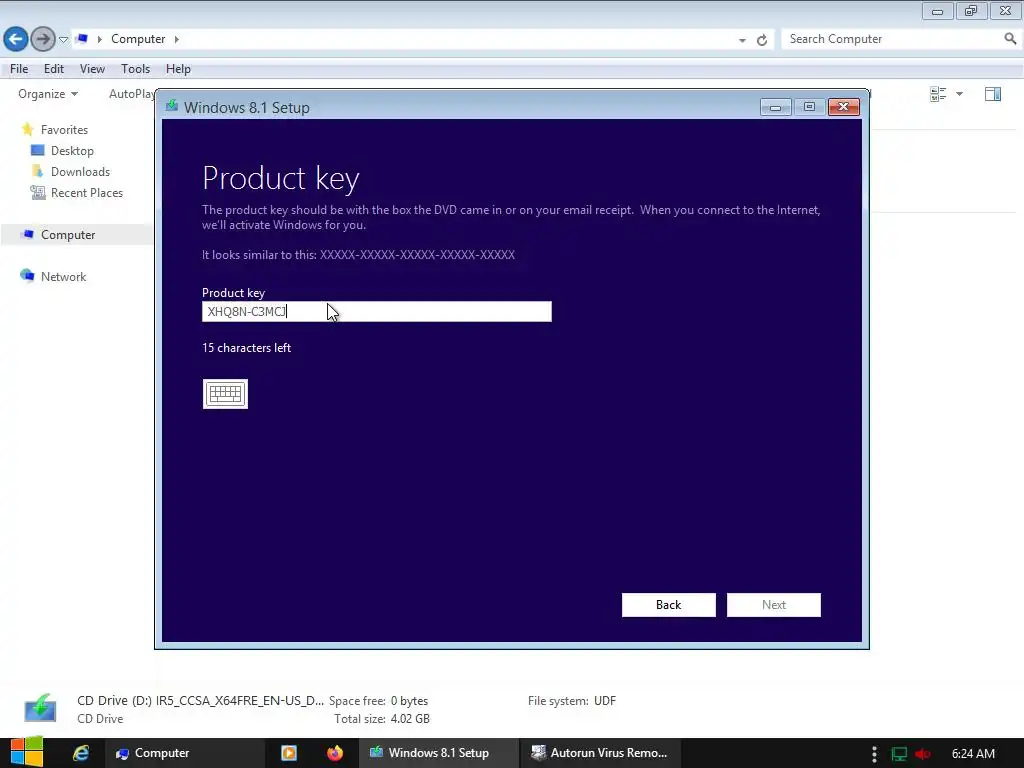
Task: Click the search magnifier icon
Action: point(1010,39)
